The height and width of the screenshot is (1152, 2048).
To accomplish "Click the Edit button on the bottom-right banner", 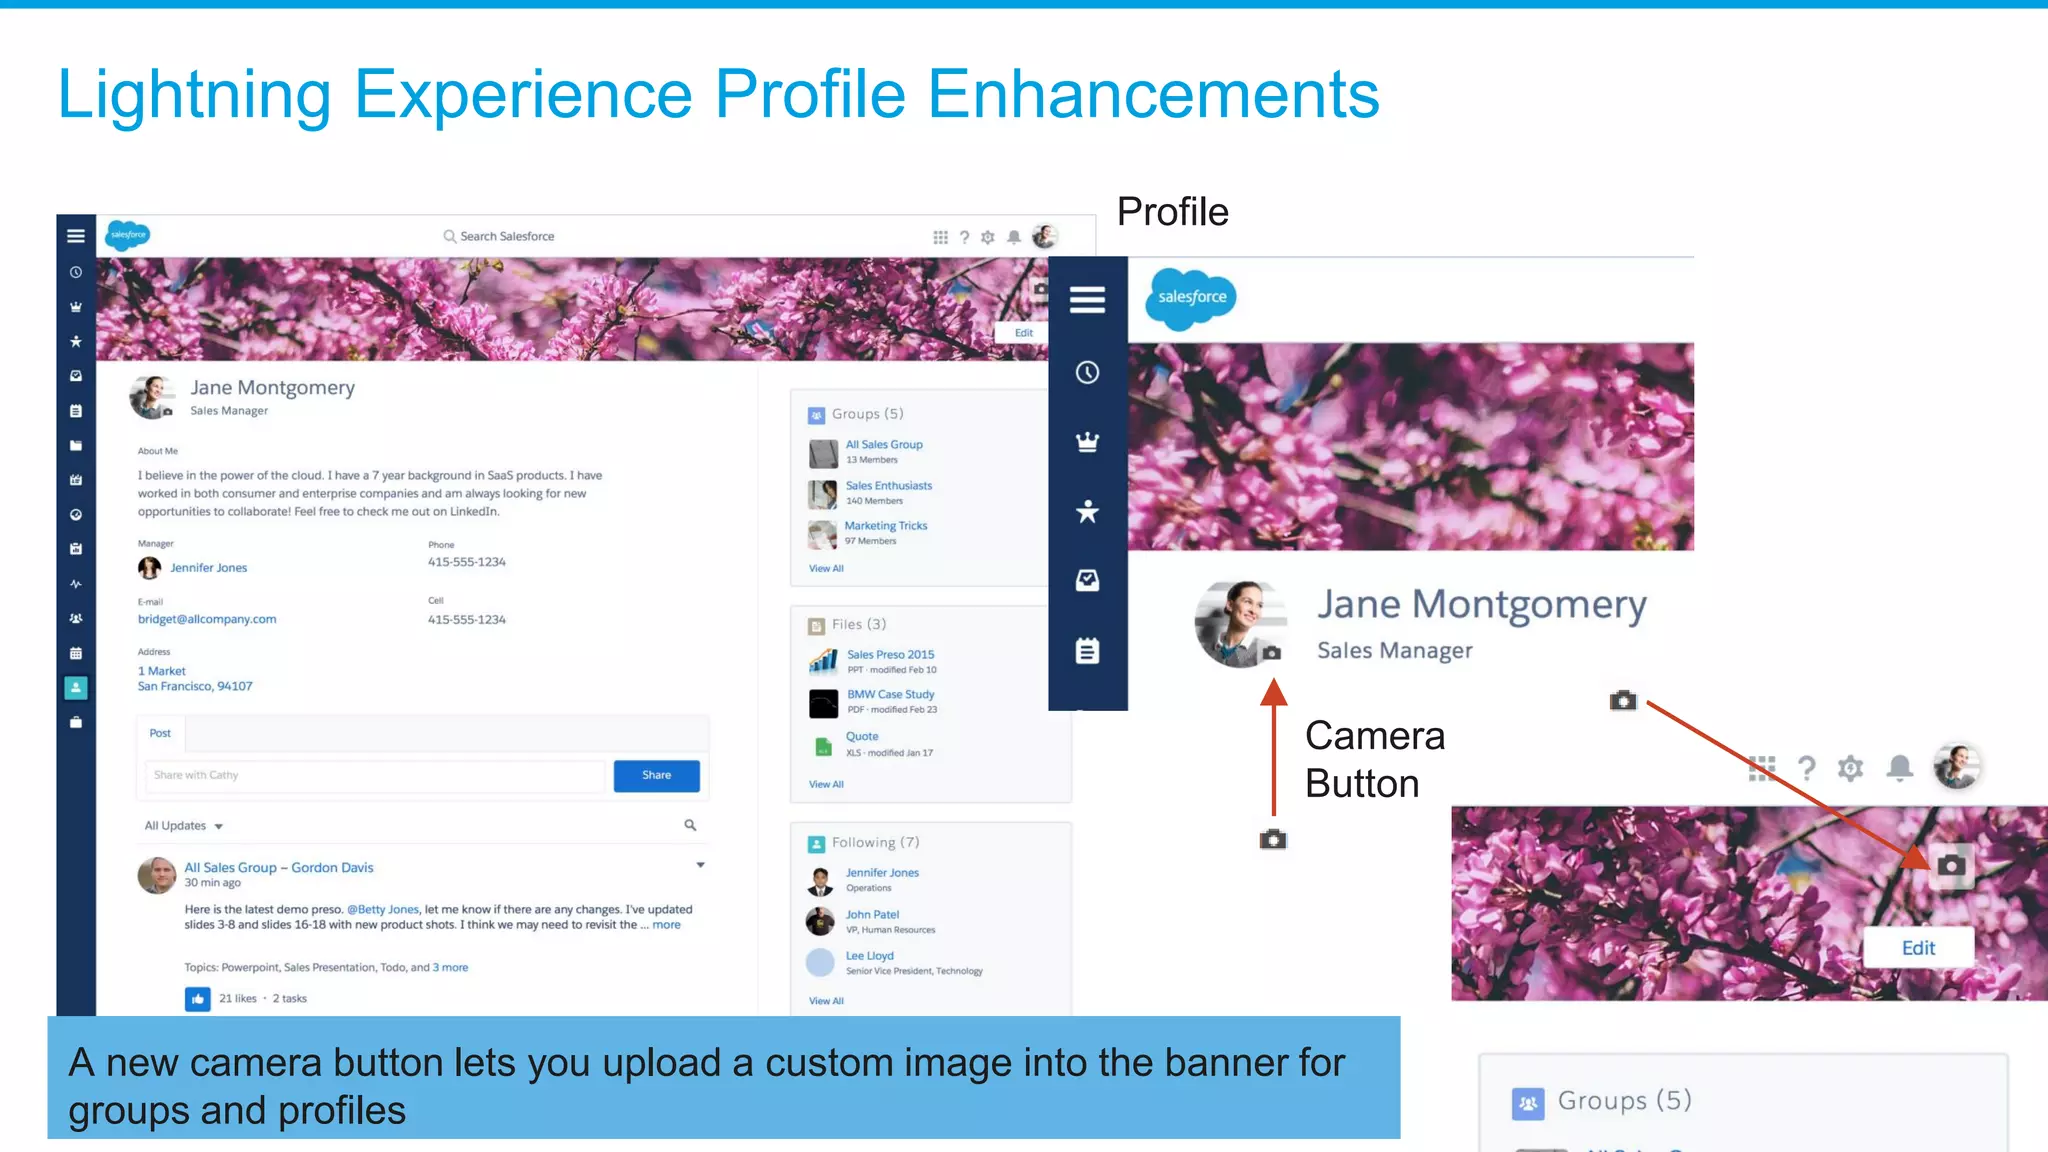I will 1917,947.
